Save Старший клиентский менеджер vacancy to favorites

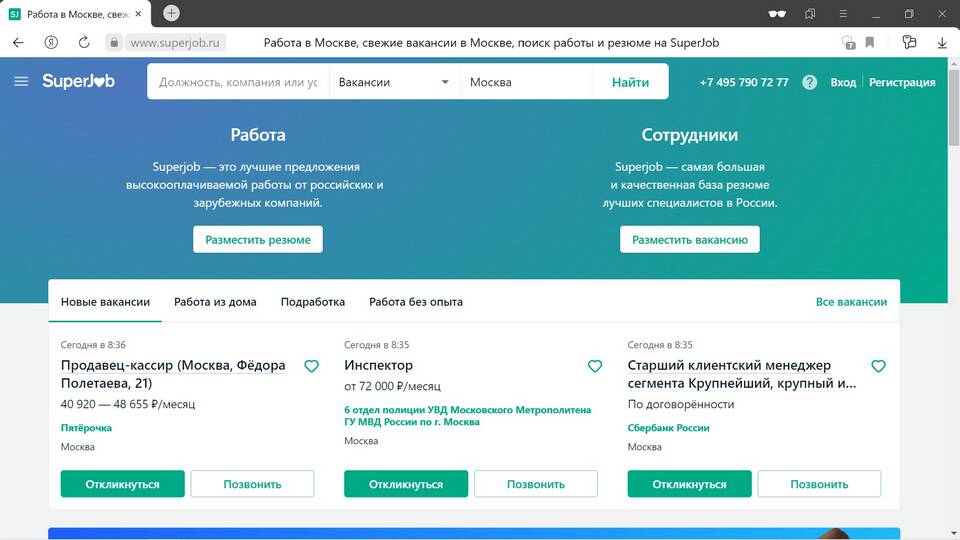click(878, 366)
